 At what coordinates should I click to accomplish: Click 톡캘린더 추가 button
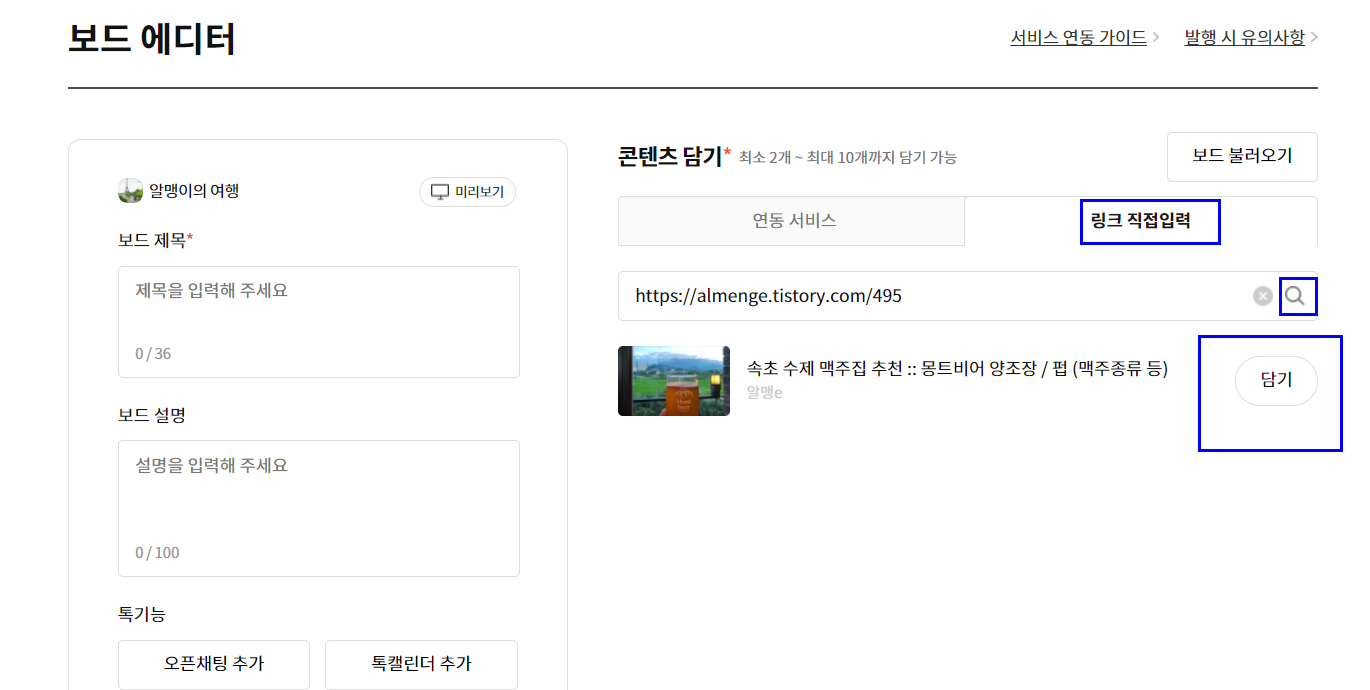point(421,664)
